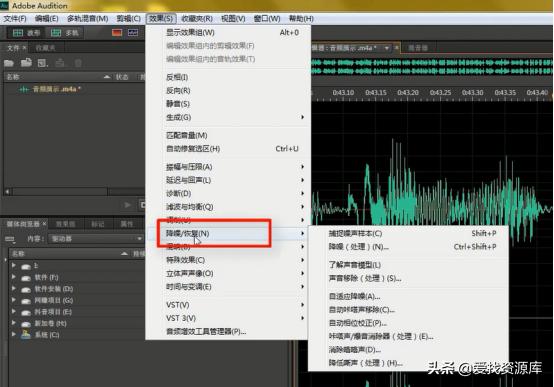Switch to Multitrack (多轨) editor view

[x=65, y=33]
